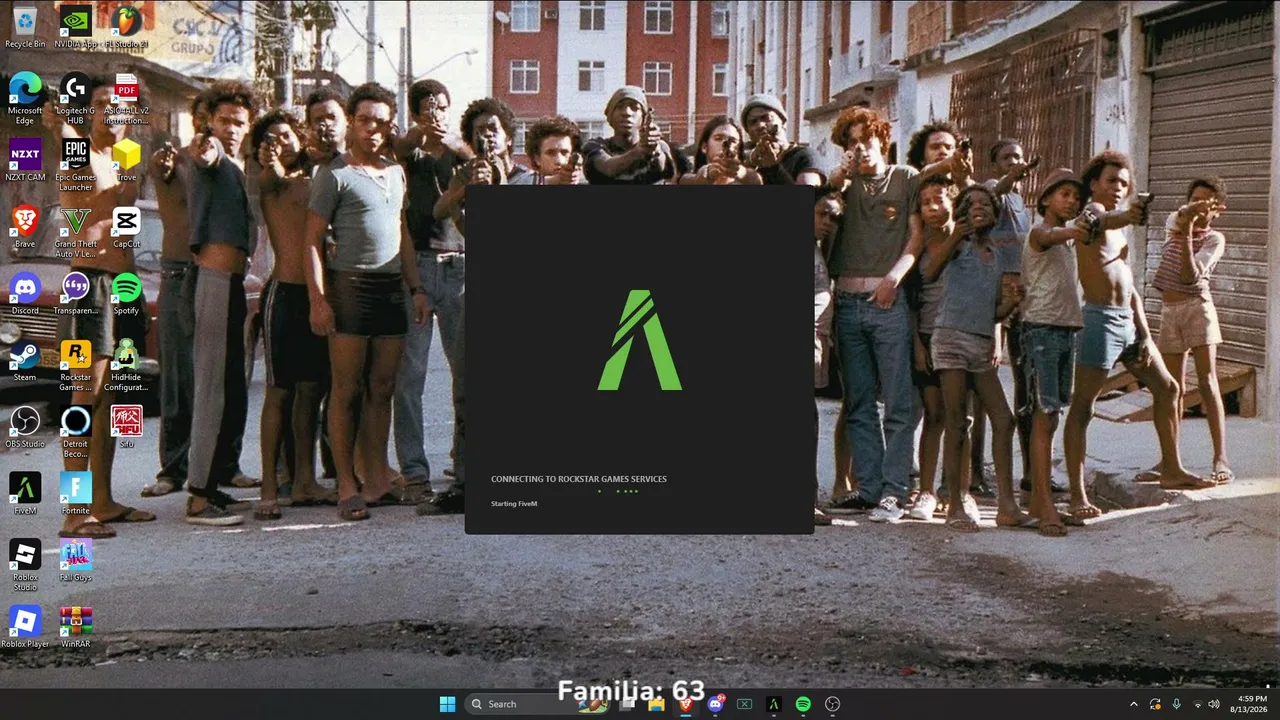
Task: Click the Sifu desktop shortcut
Action: click(126, 427)
